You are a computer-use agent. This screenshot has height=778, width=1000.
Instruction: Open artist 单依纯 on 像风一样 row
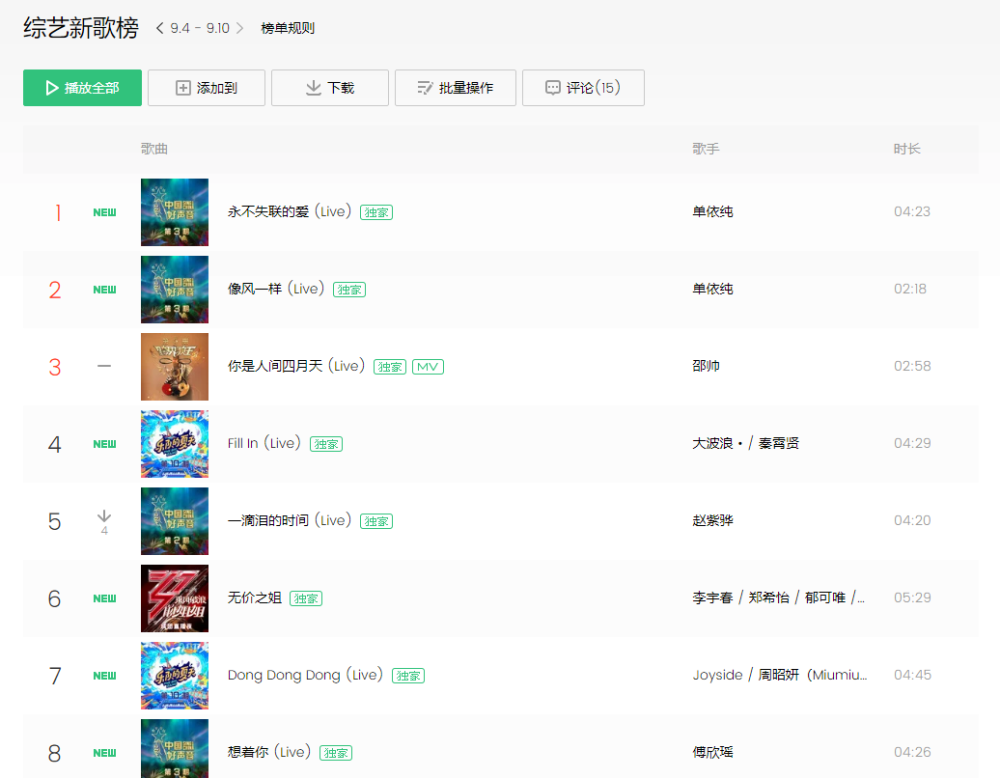click(x=712, y=289)
